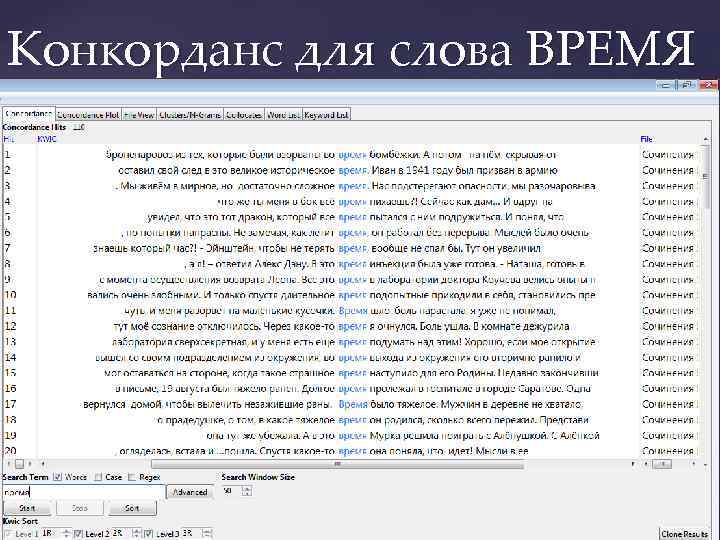Open the Concordance Plot tab
720x540 pixels.
point(88,115)
